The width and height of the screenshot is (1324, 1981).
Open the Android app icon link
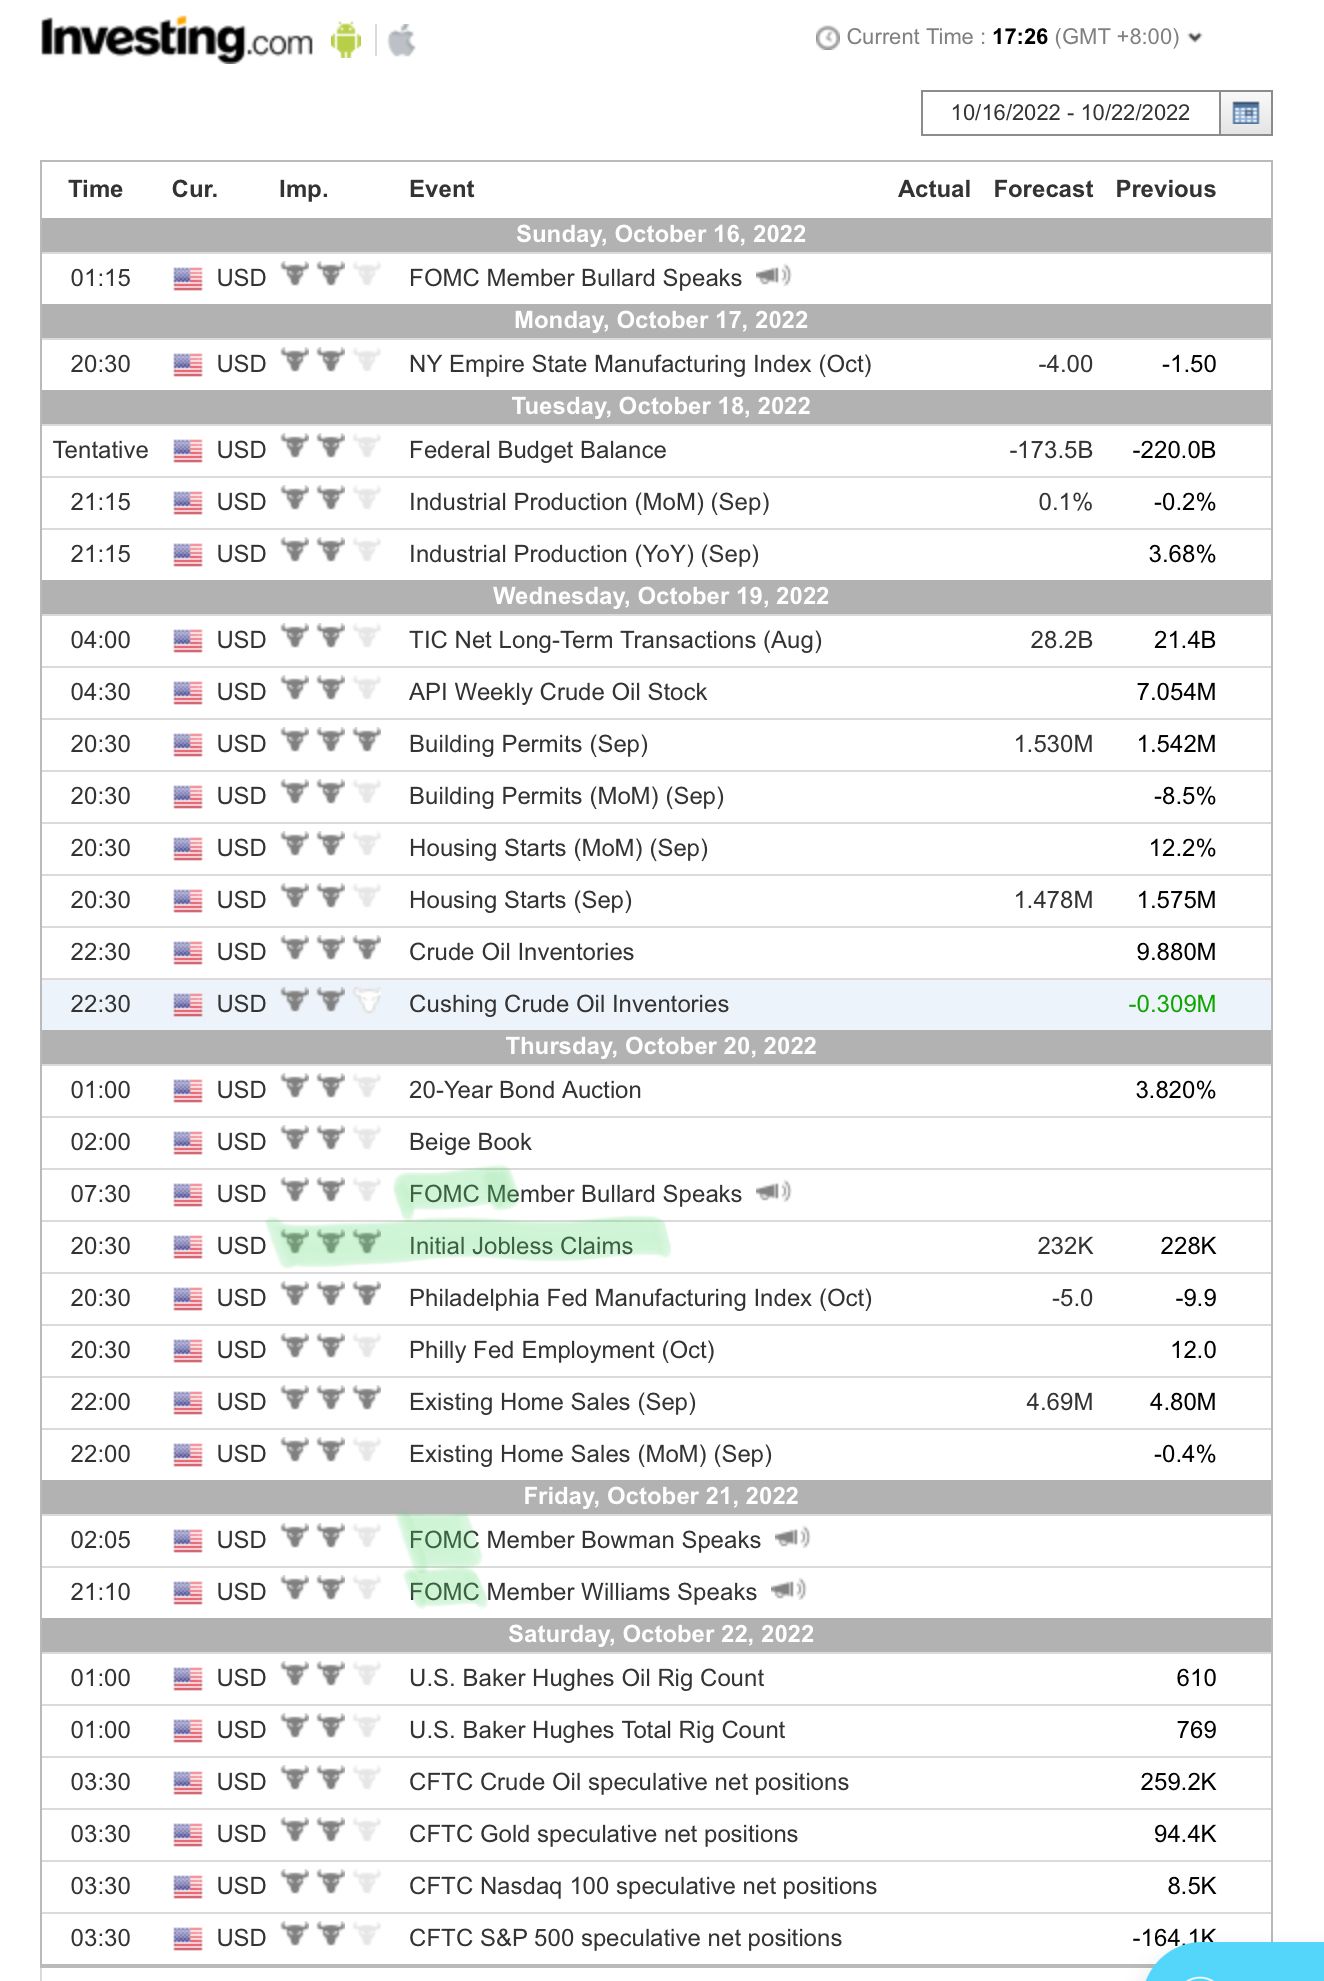point(346,40)
